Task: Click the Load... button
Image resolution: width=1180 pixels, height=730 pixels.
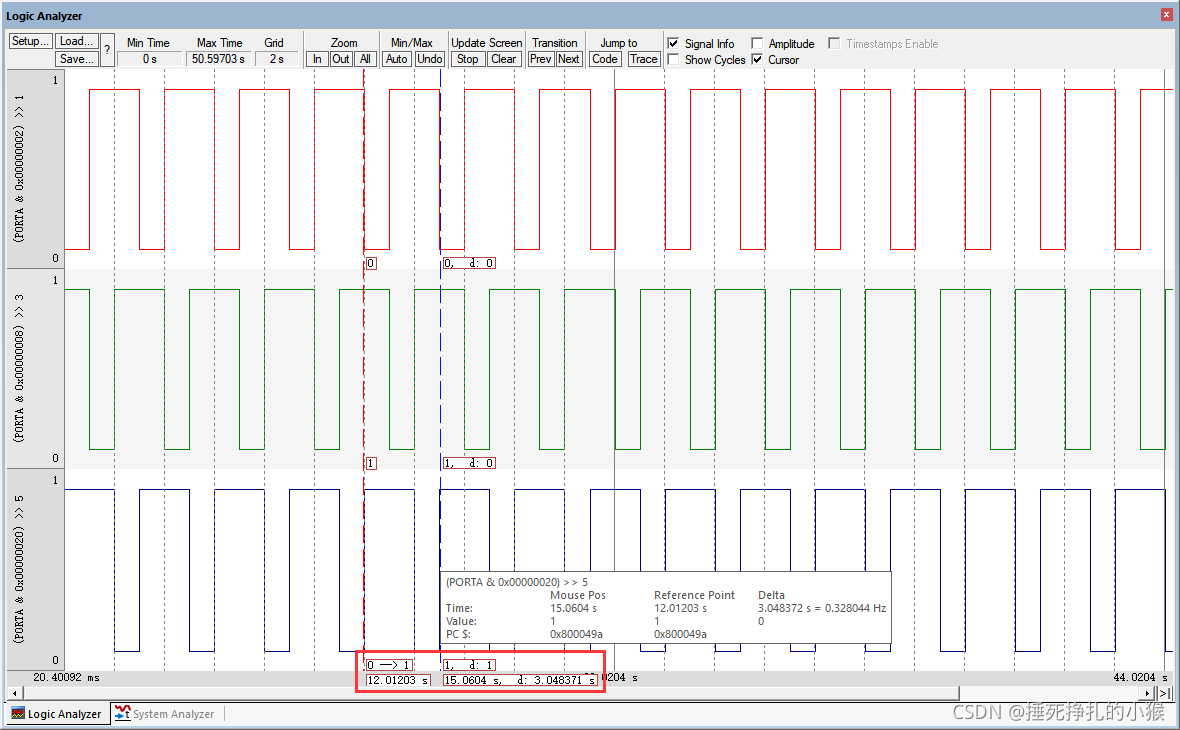Action: 76,41
